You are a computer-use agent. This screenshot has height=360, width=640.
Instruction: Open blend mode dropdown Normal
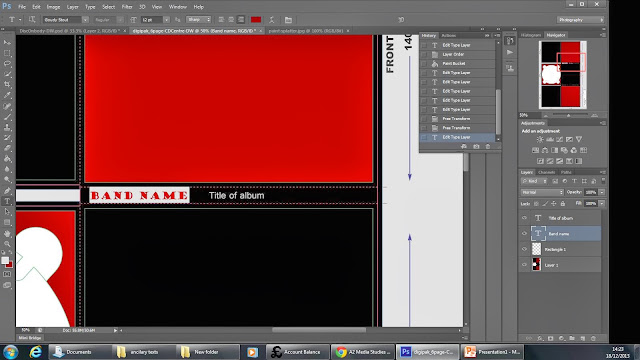(x=542, y=192)
